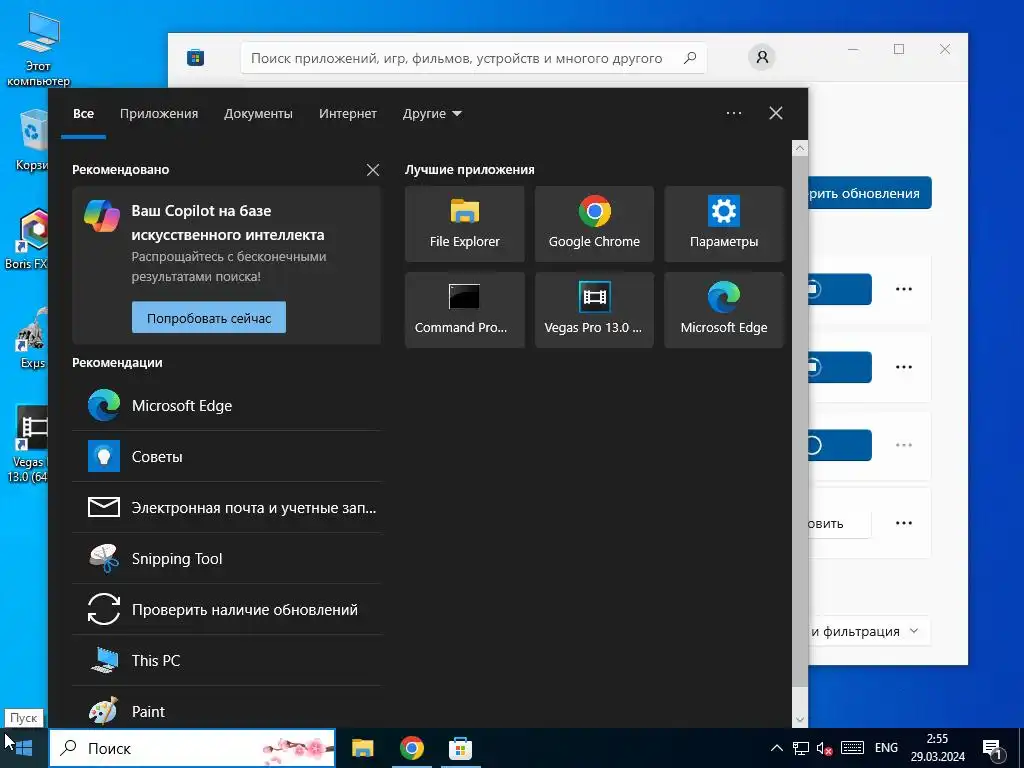Open more options for third Store update row
This screenshot has width=1024, height=768.
(x=904, y=445)
